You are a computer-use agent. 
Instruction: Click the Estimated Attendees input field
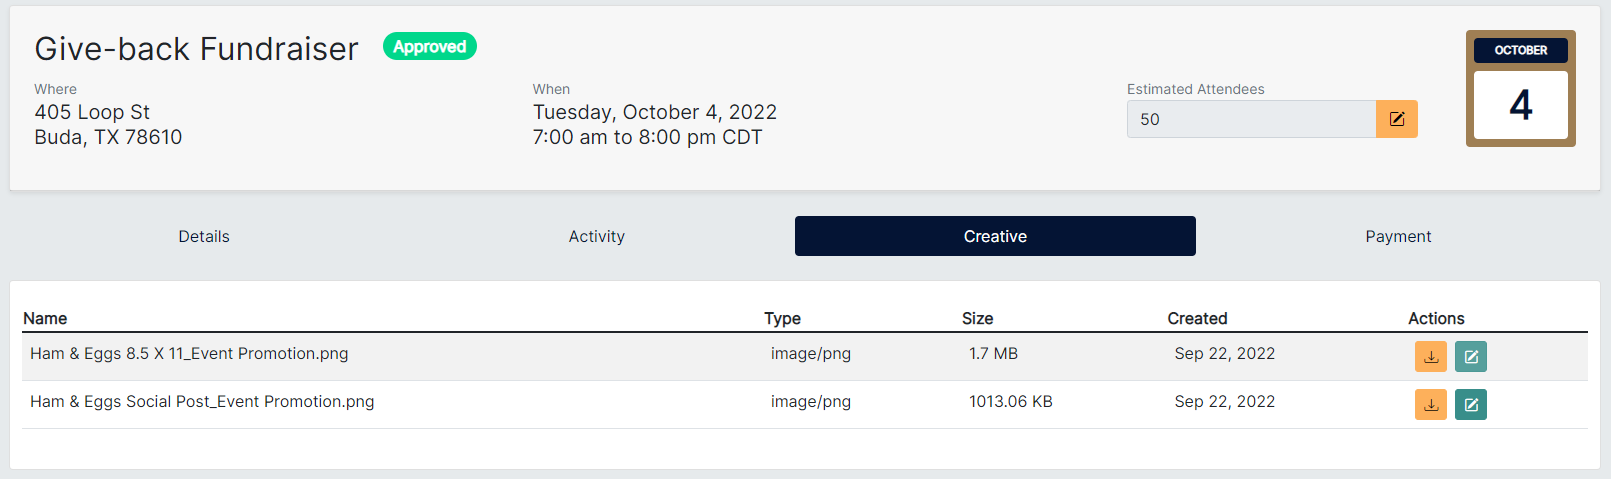(x=1250, y=119)
